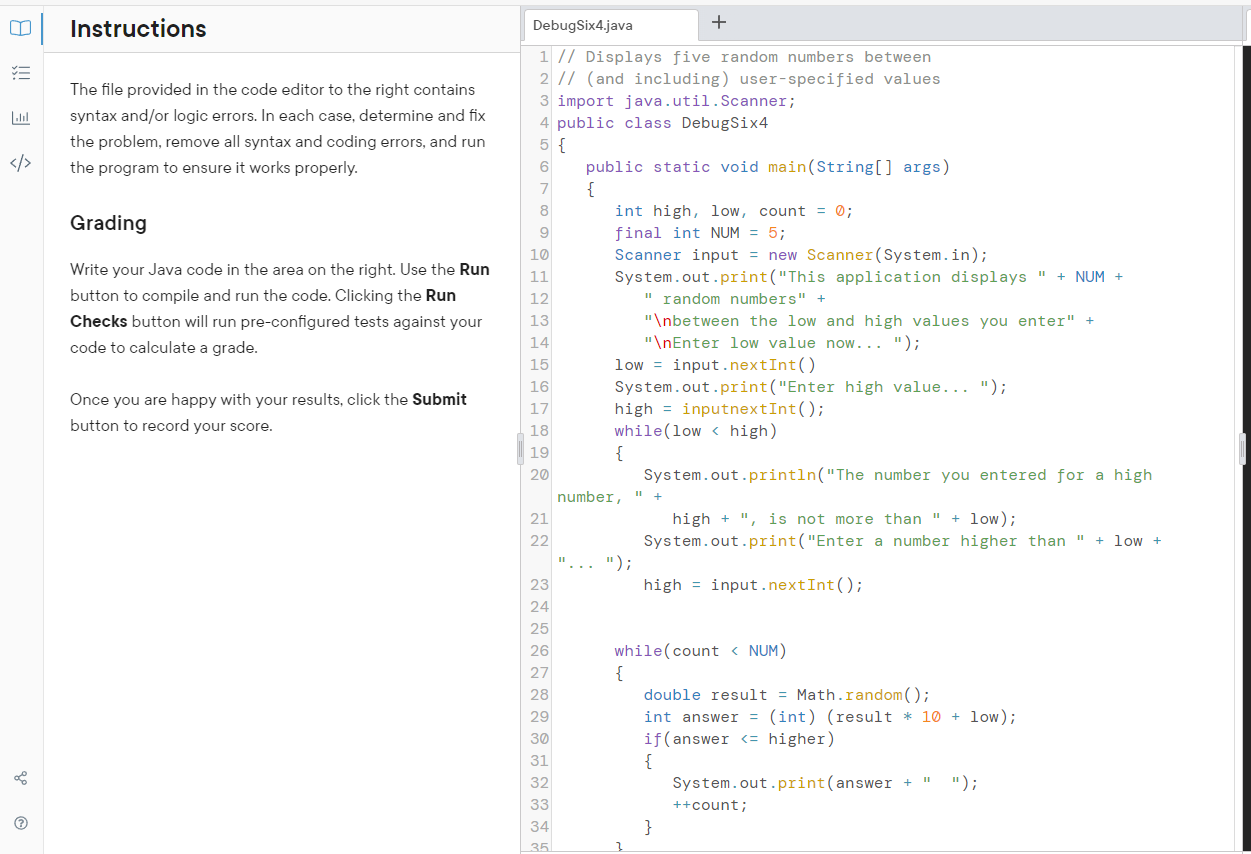The image size is (1251, 854).
Task: Click the editor's vertical scrollbar
Action: 1244,300
